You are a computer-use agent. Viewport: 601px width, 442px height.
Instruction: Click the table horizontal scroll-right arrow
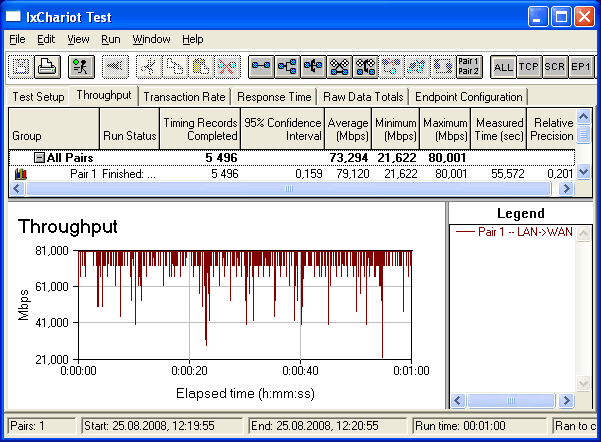pos(567,188)
